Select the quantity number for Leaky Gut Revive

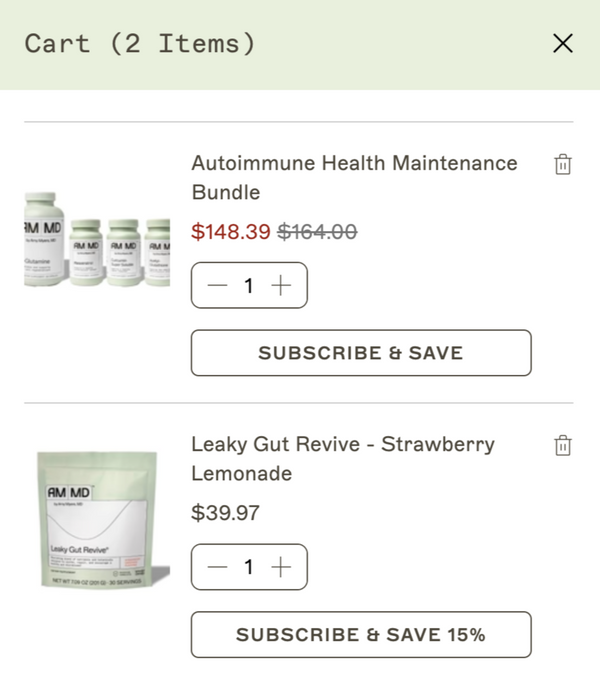(249, 567)
